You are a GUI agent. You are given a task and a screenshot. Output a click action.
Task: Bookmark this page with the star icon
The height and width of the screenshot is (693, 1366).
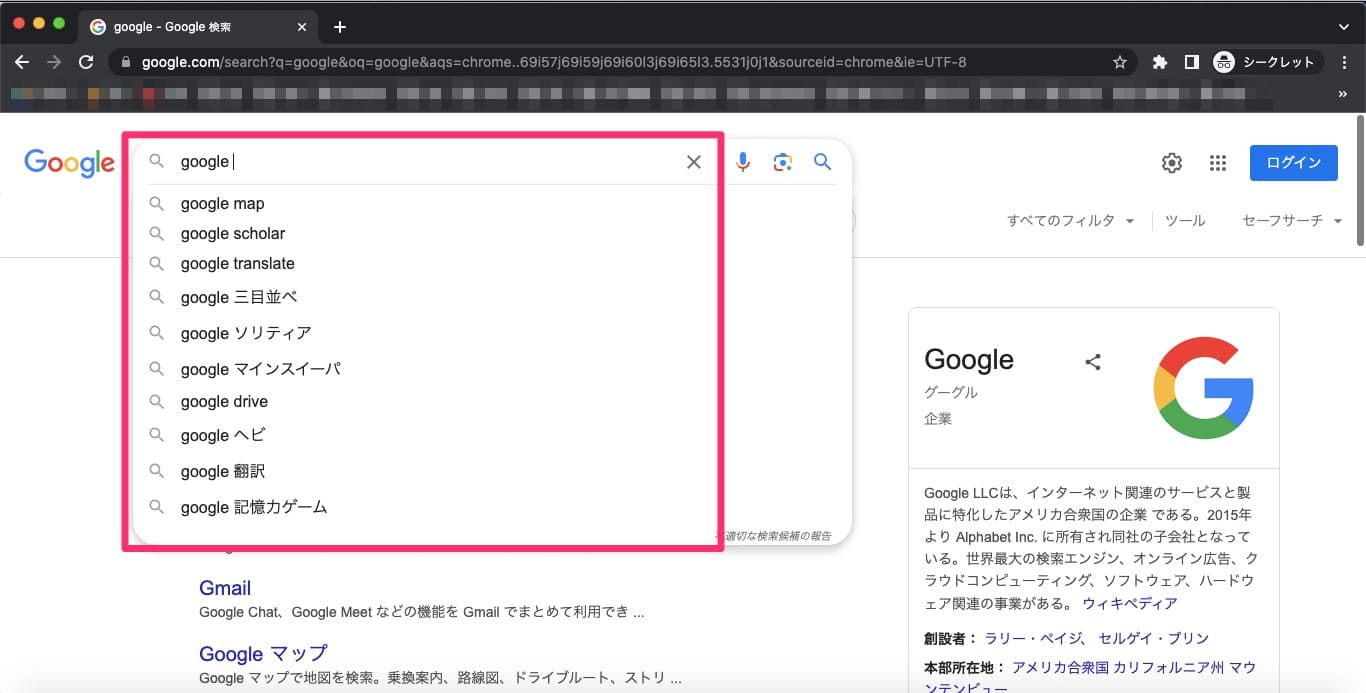click(1120, 62)
